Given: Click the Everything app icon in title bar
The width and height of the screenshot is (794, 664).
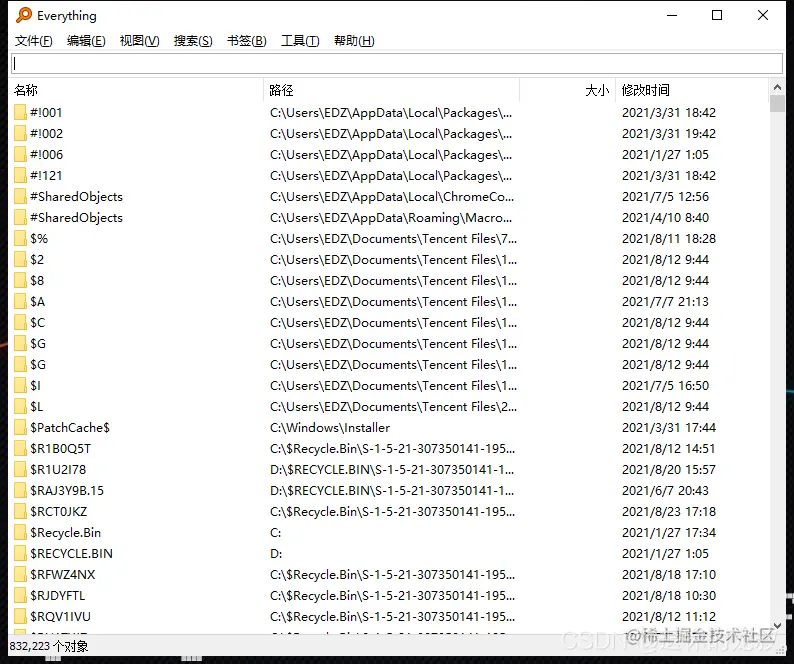Looking at the screenshot, I should (24, 15).
